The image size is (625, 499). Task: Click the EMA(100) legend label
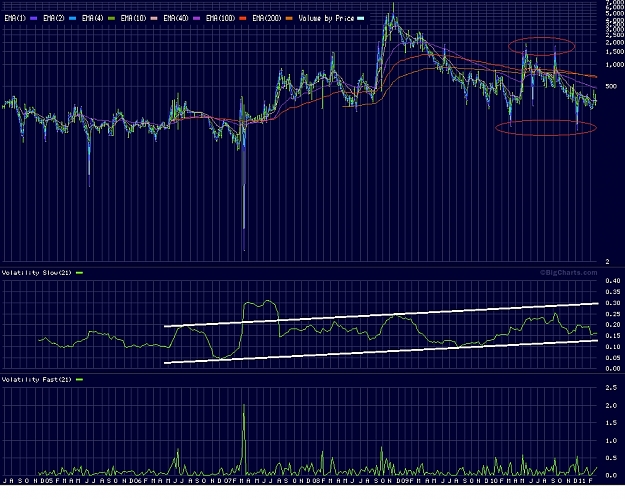pyautogui.click(x=220, y=18)
